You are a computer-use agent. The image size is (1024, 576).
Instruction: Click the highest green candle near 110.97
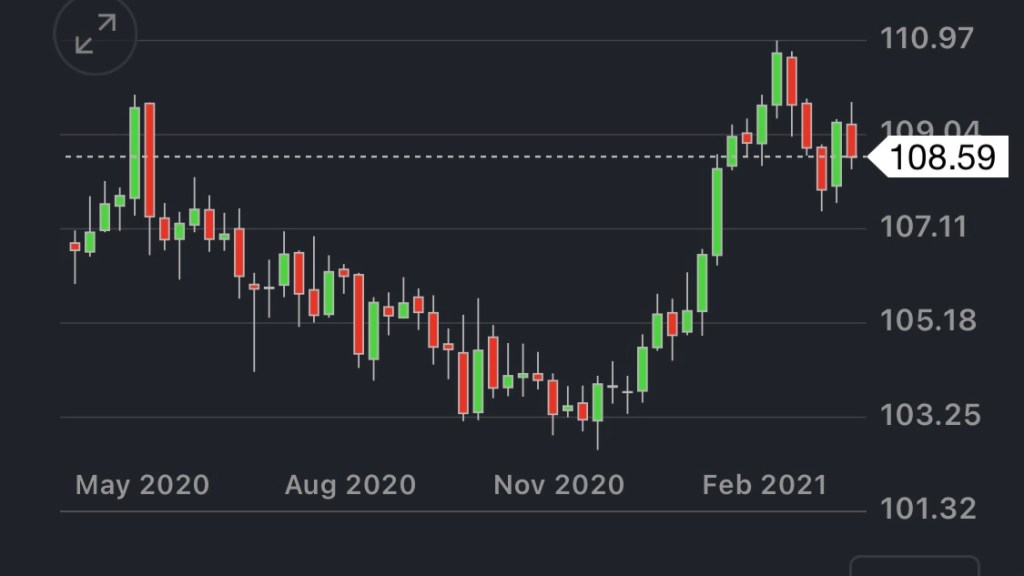point(777,79)
